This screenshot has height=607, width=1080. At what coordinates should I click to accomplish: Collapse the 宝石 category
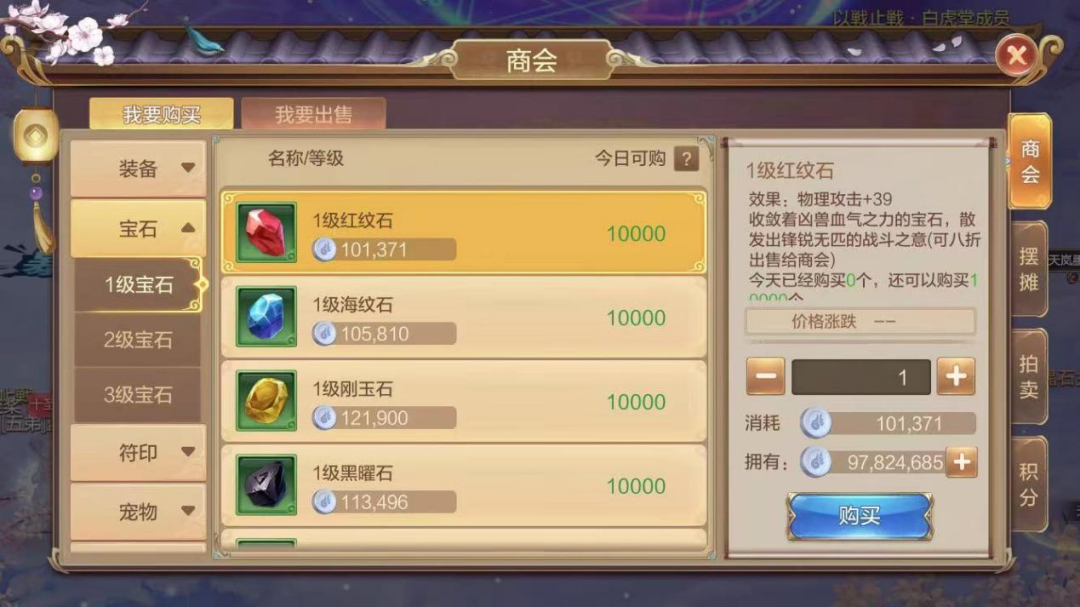point(138,228)
